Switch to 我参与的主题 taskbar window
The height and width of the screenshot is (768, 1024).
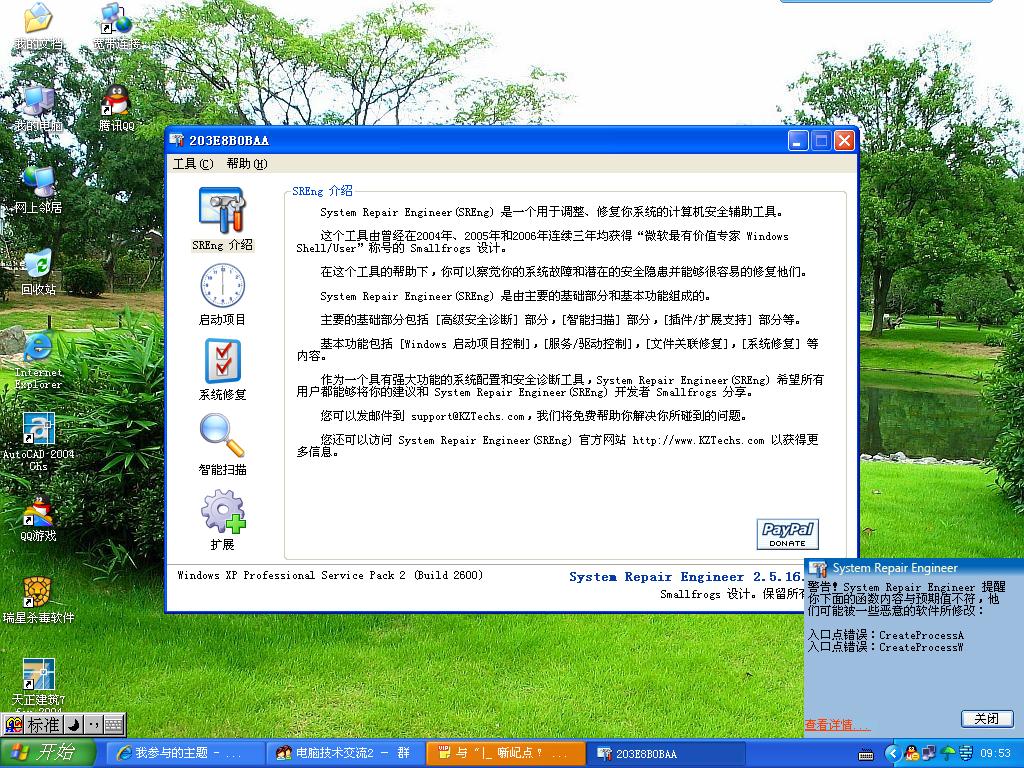(x=183, y=753)
